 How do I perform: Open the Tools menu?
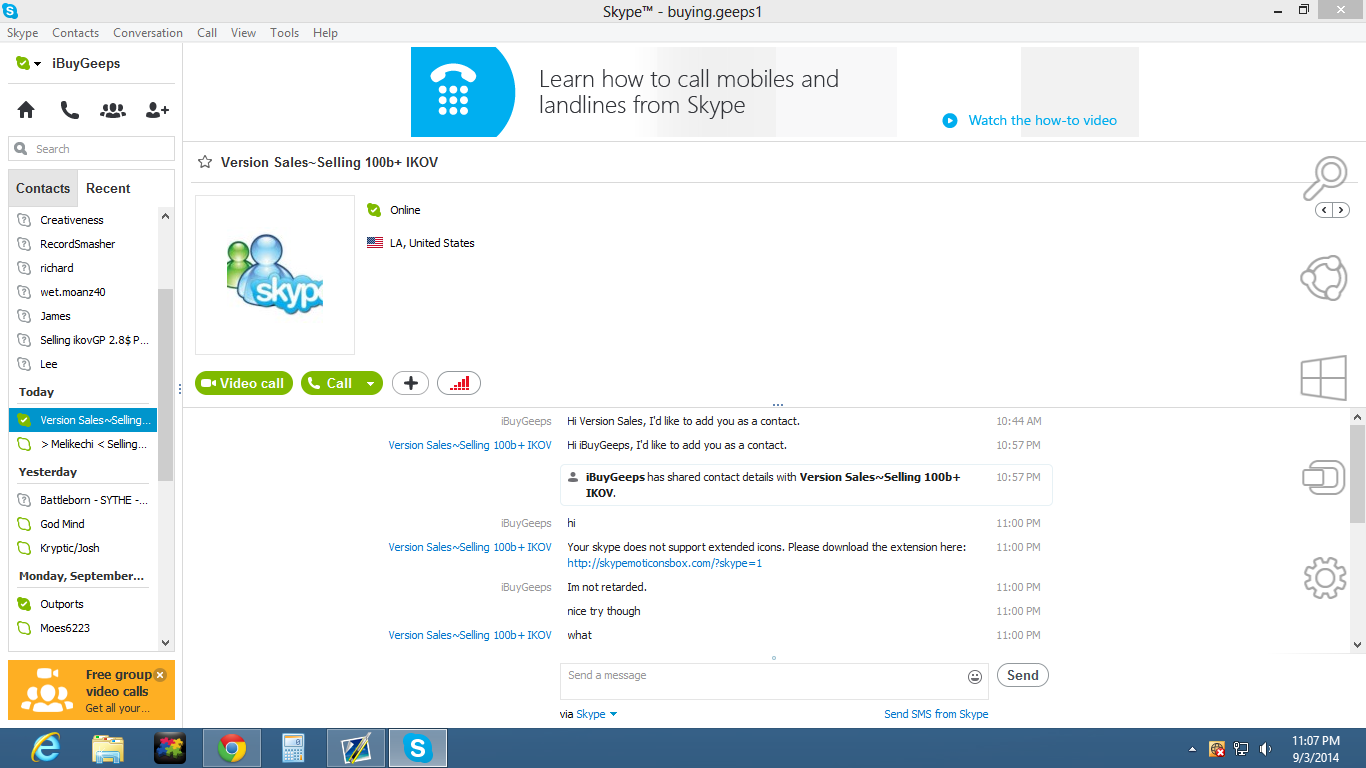285,33
